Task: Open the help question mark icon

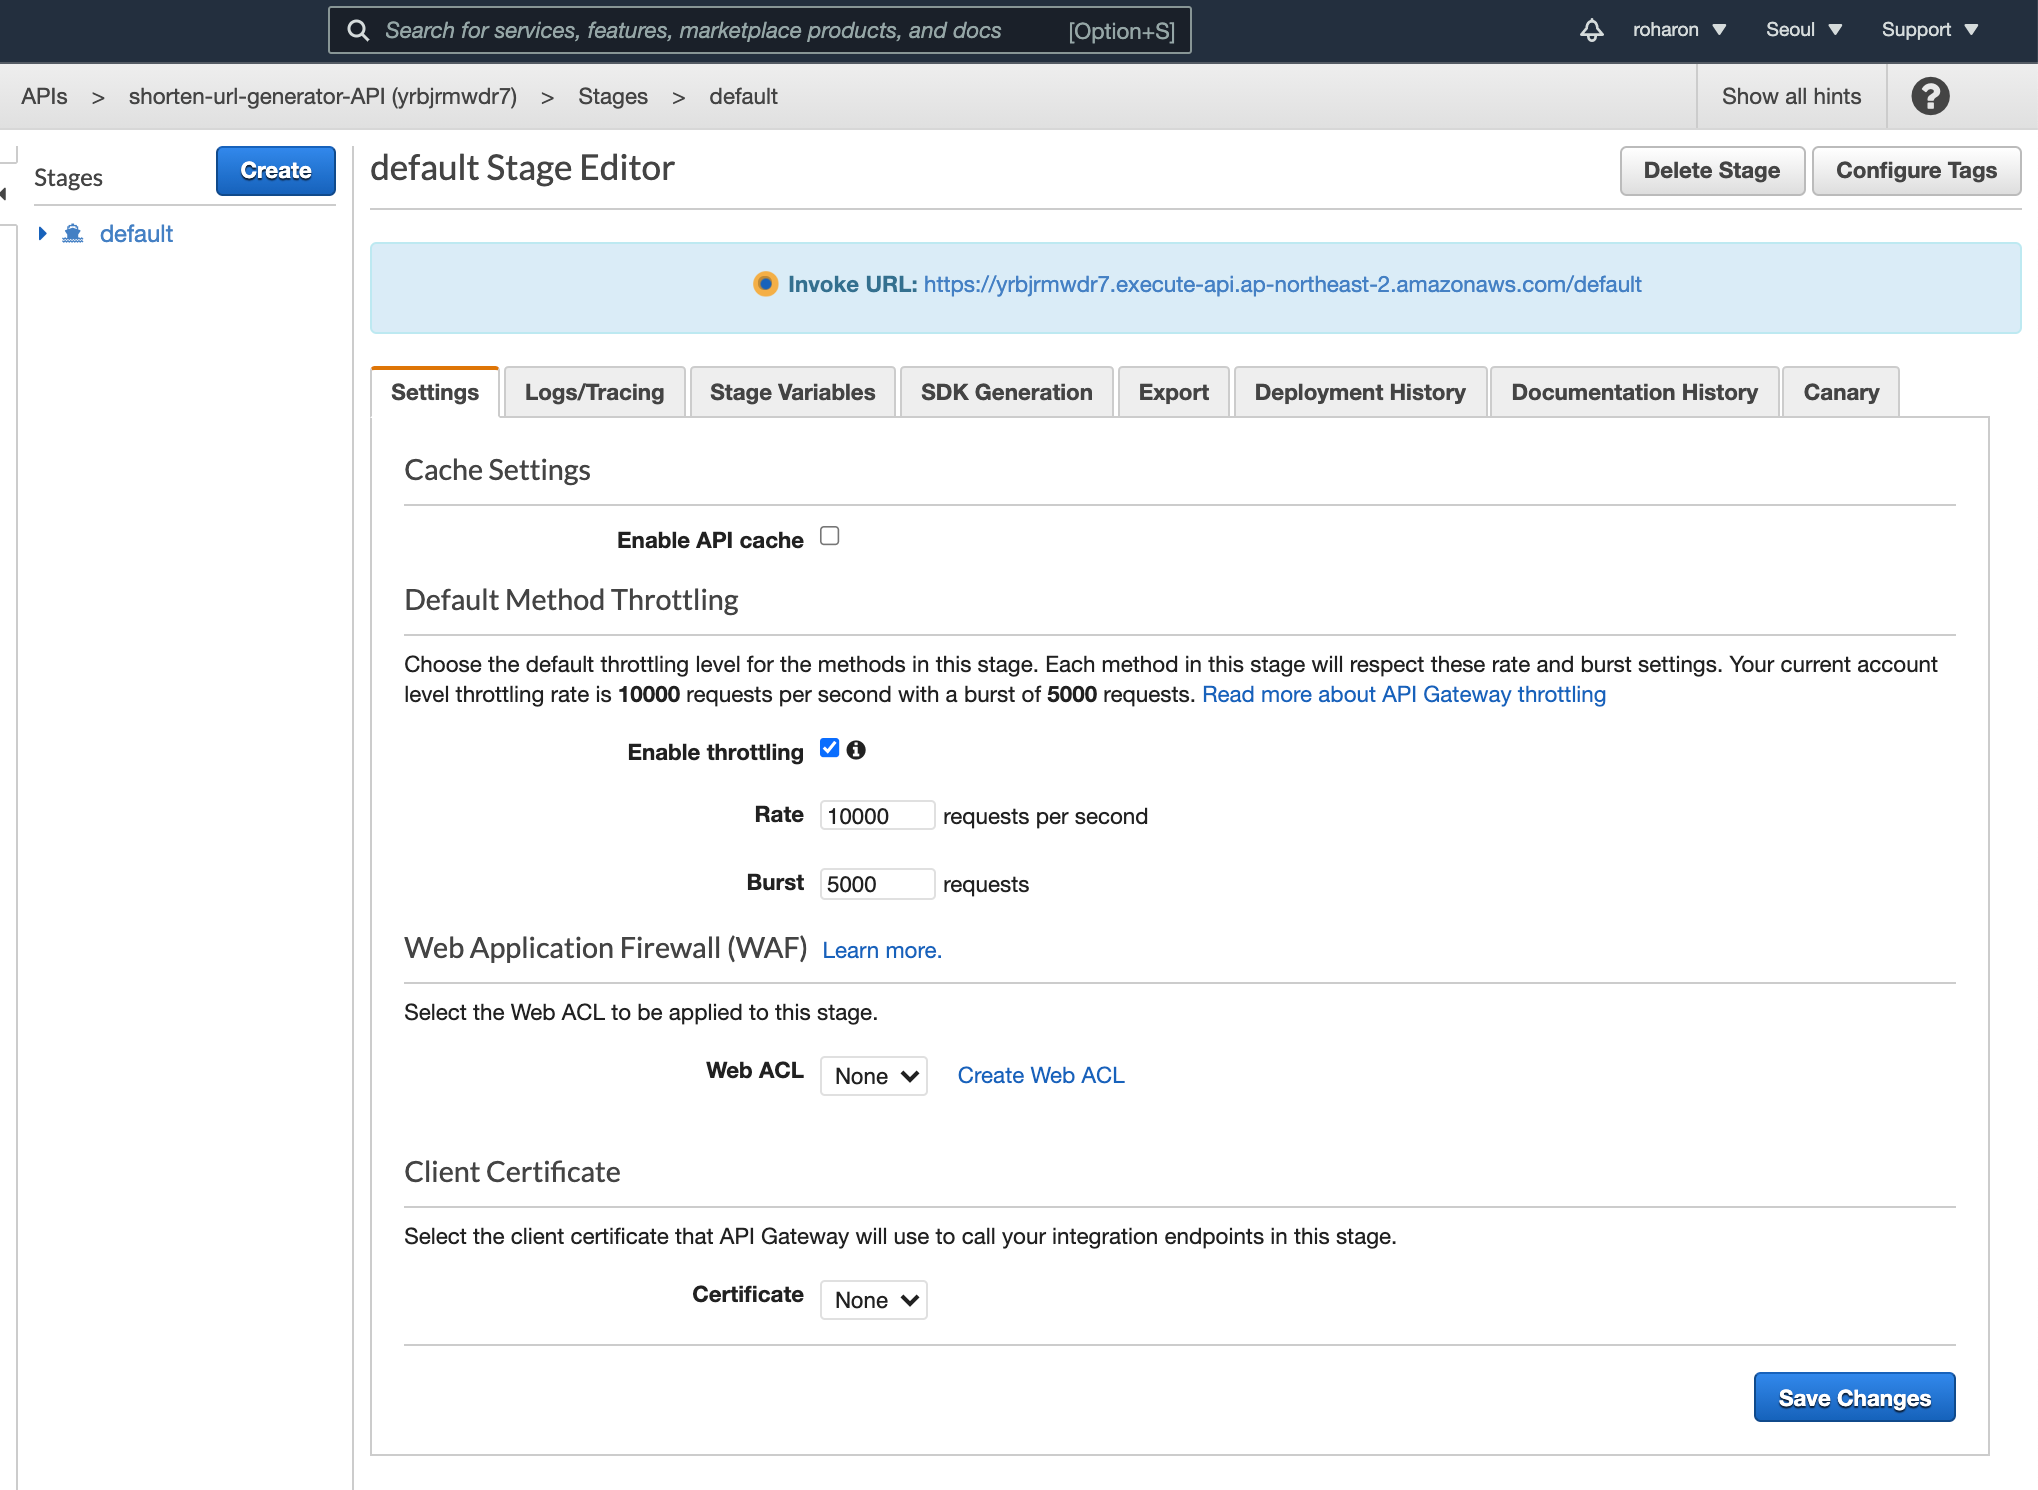Action: click(1930, 96)
